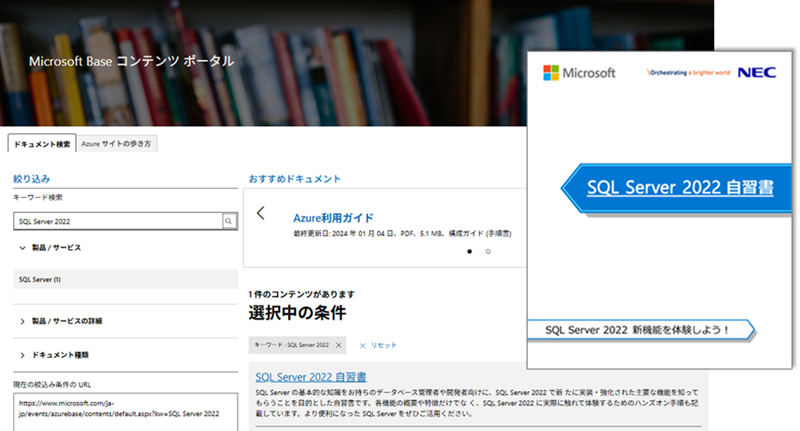The width and height of the screenshot is (800, 431).
Task: Click the NEC logo on the PDF cover
Action: (757, 72)
